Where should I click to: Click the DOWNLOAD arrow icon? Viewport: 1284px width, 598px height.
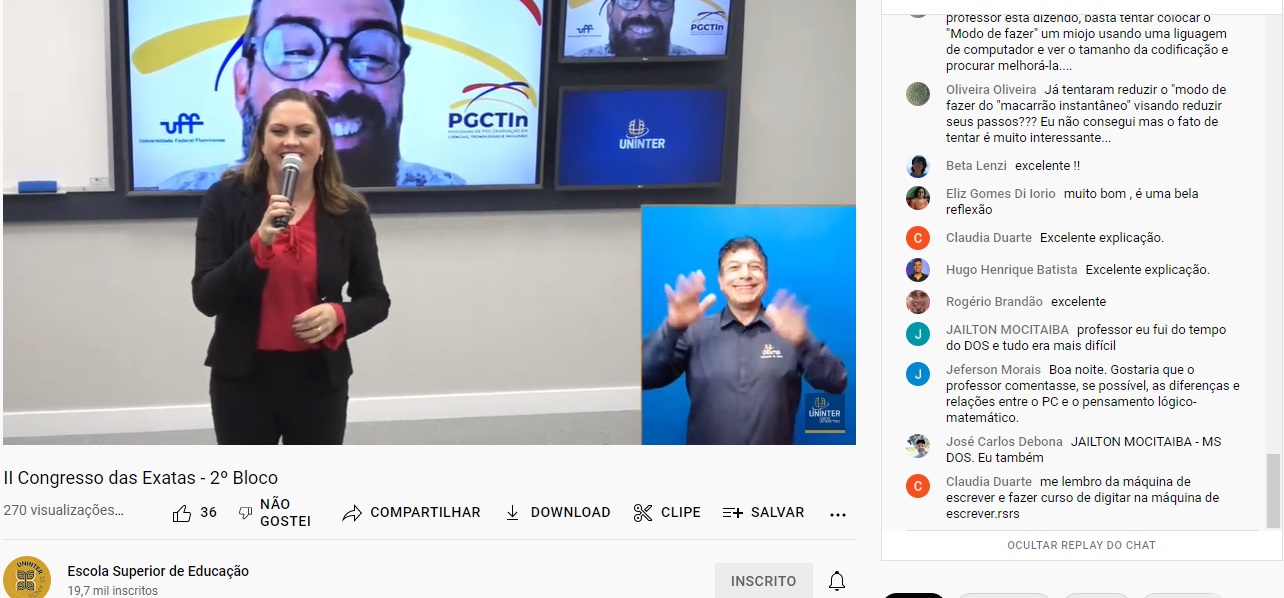[x=513, y=513]
